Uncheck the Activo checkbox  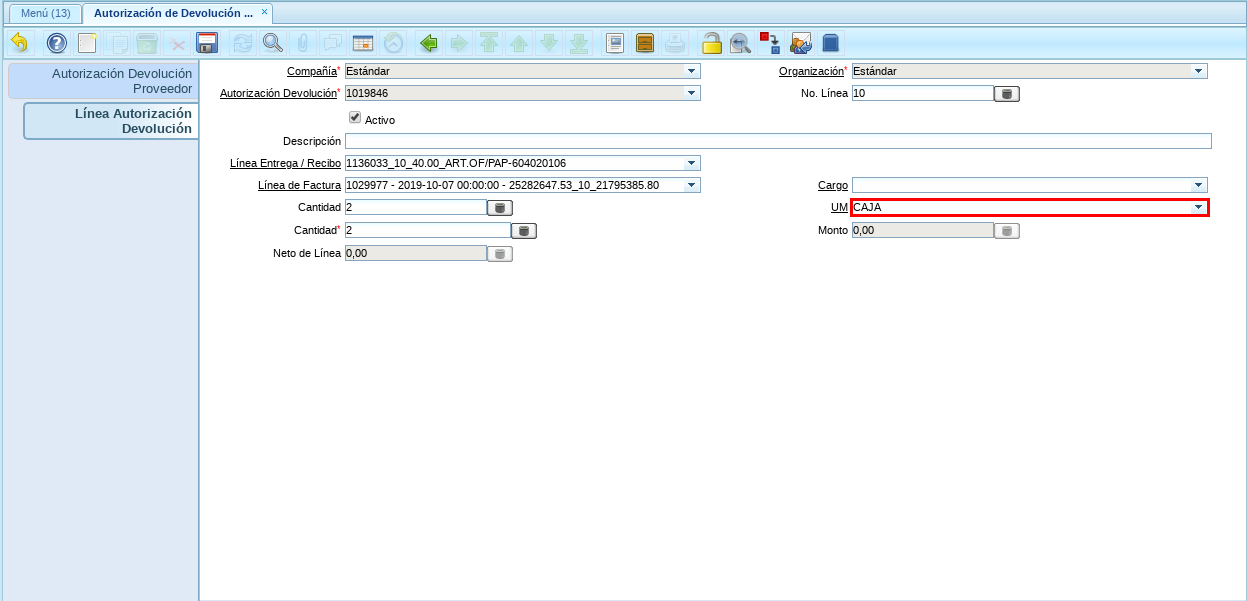point(354,117)
